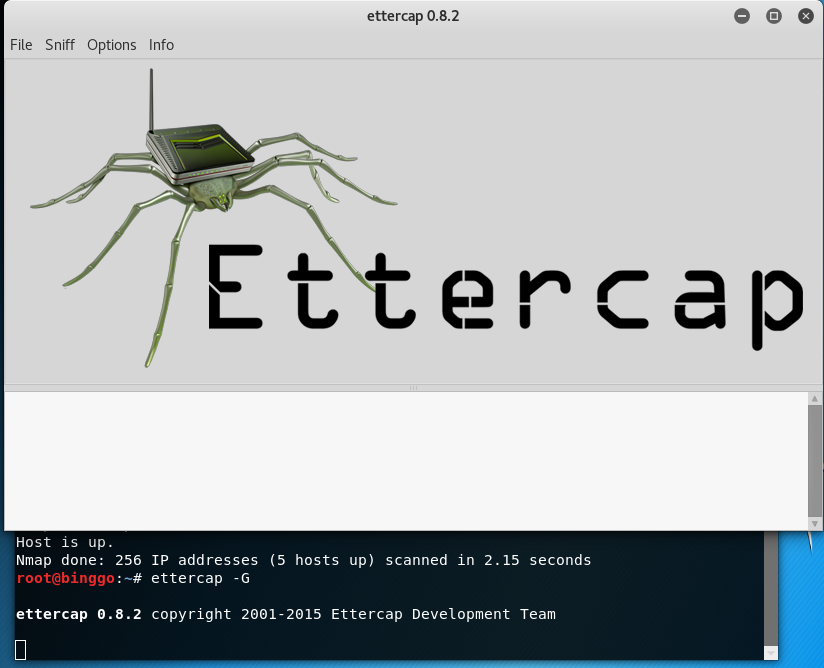Click the ettercap message pane scrollbar thumb
The image size is (824, 668).
tap(815, 461)
